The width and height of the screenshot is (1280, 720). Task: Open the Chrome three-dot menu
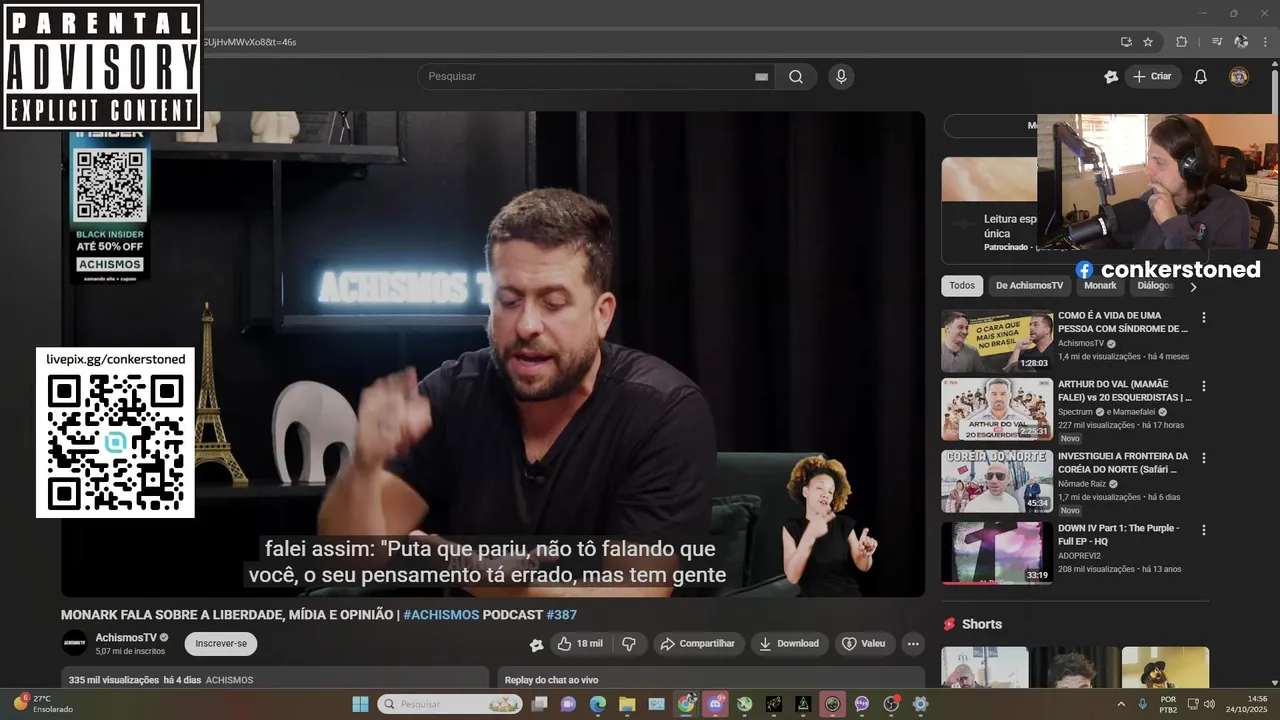1266,42
